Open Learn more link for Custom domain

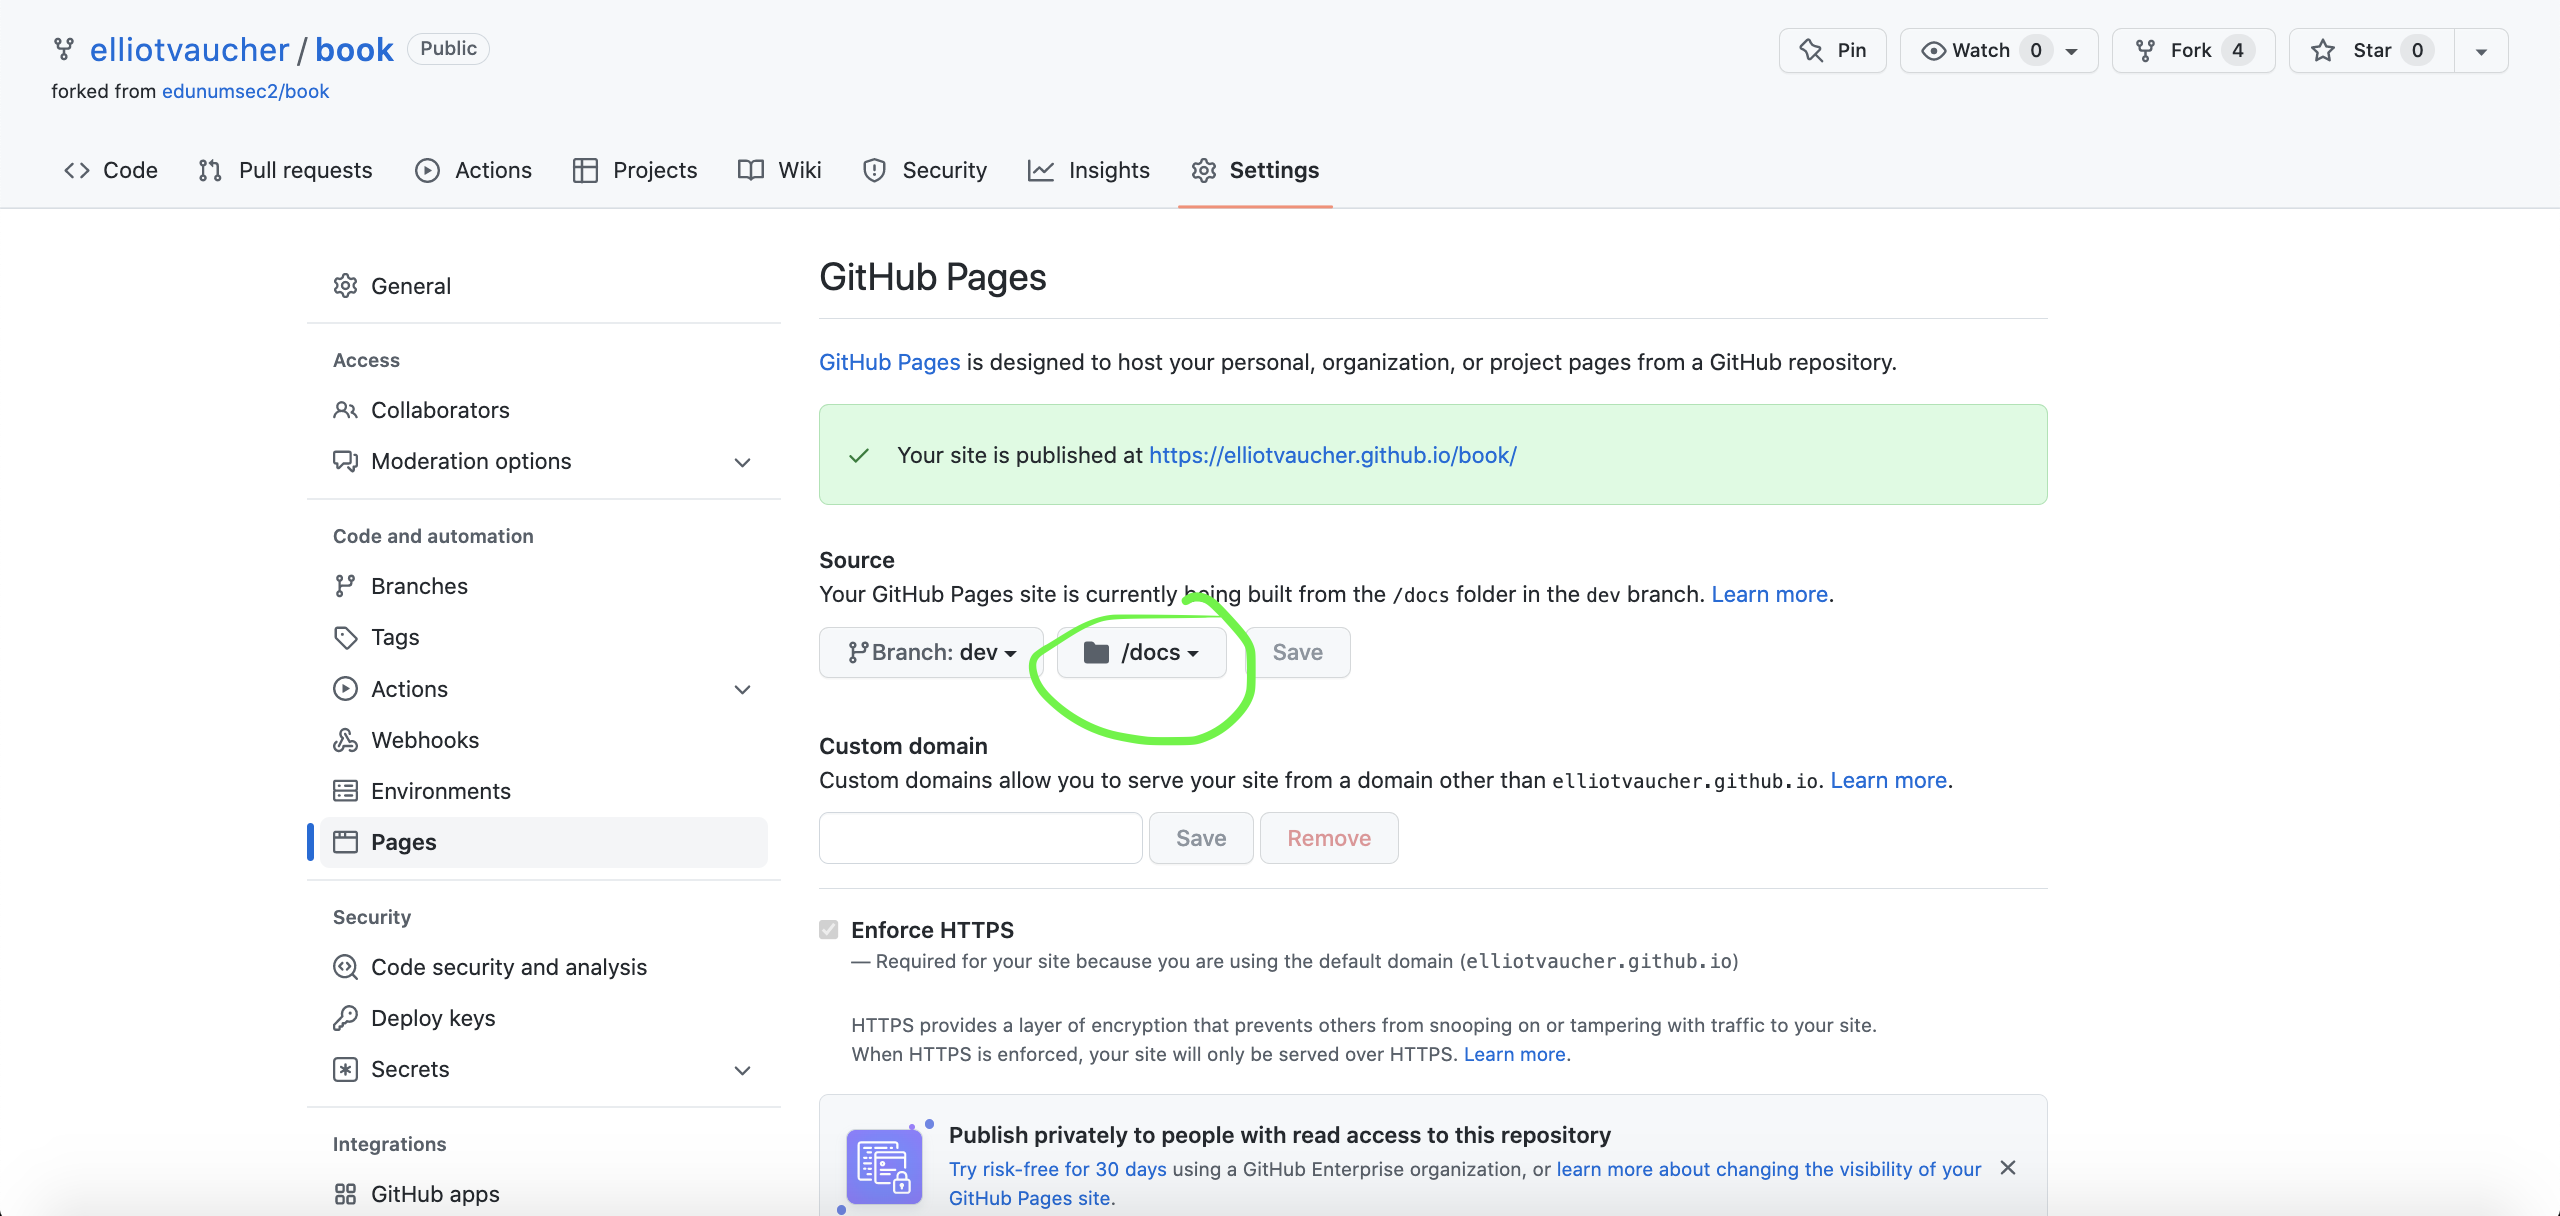tap(1888, 780)
